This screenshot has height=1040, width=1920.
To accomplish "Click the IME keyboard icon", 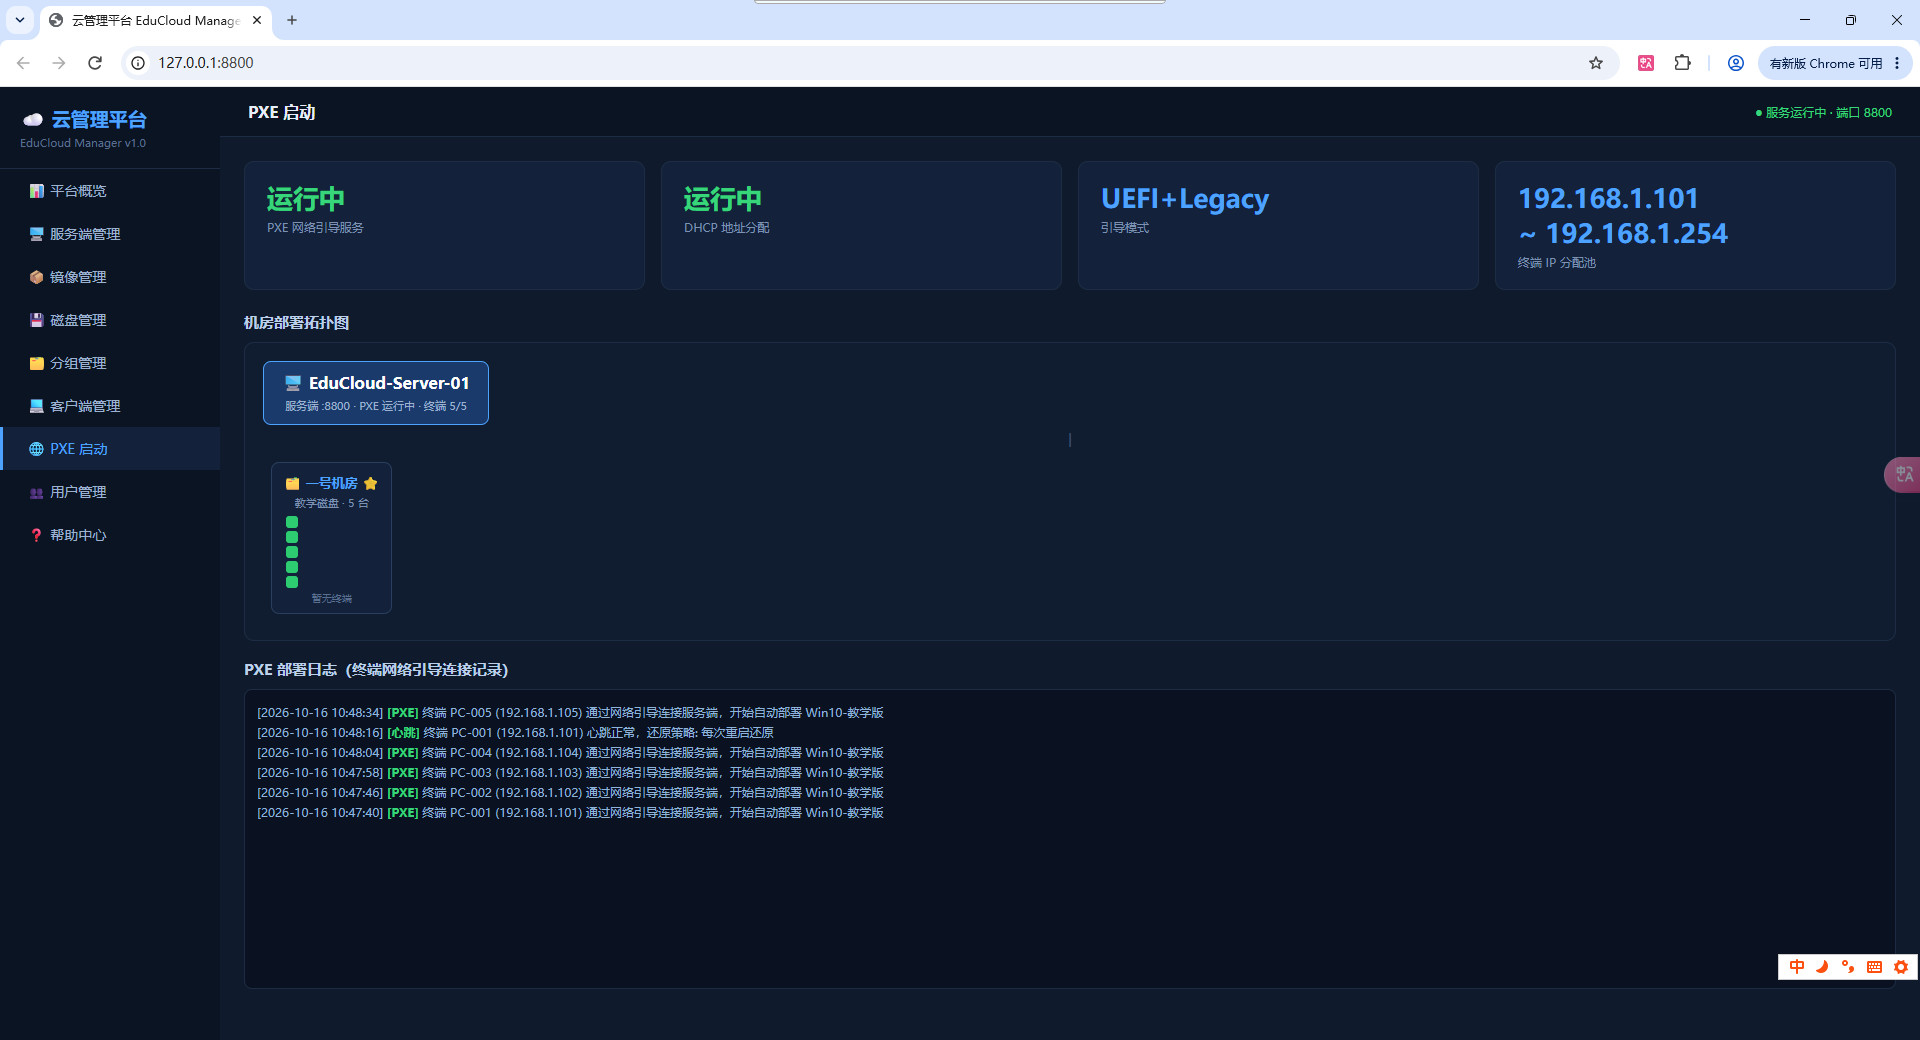I will coord(1874,967).
